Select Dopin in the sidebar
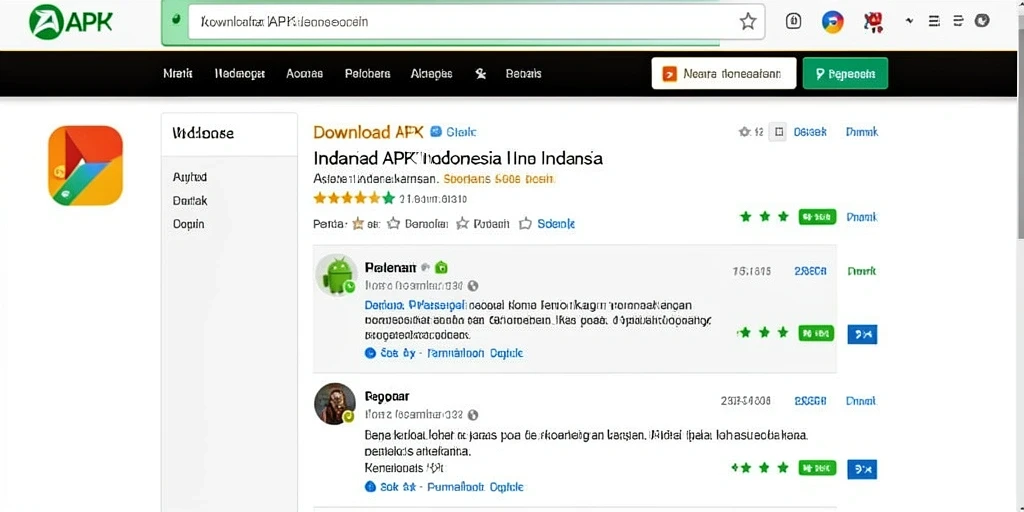This screenshot has height=512, width=1024. 189,223
